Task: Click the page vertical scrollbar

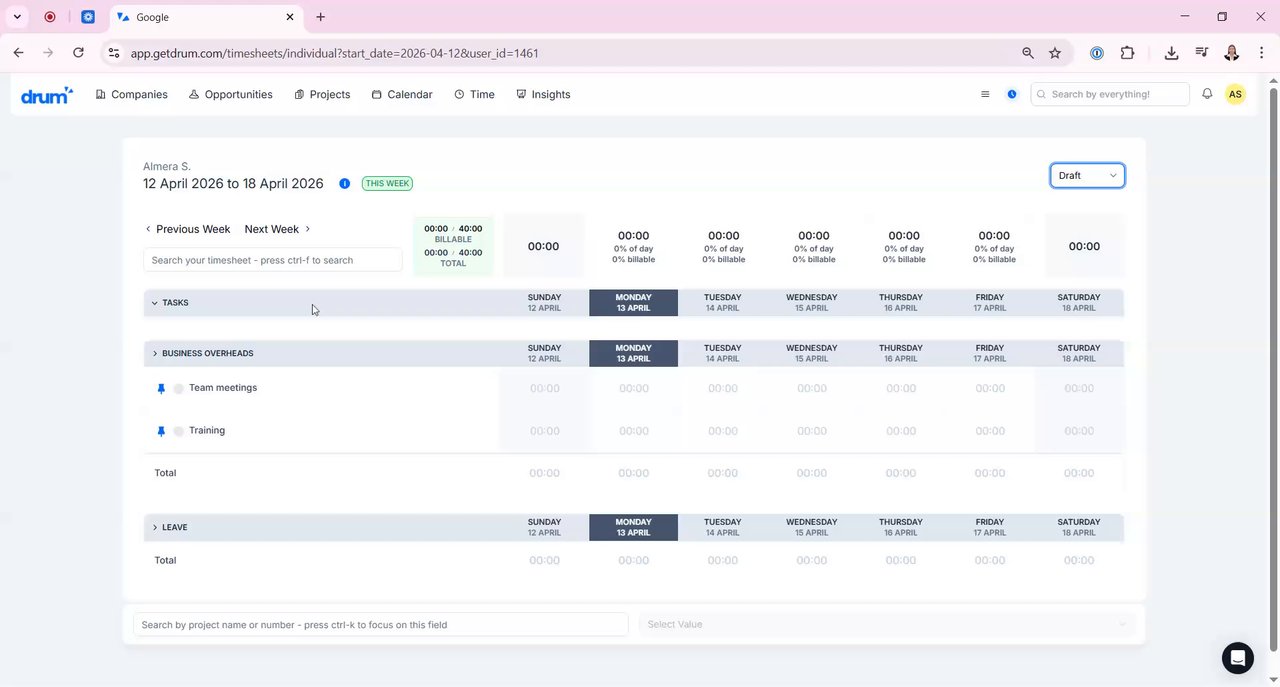Action: pyautogui.click(x=1274, y=370)
